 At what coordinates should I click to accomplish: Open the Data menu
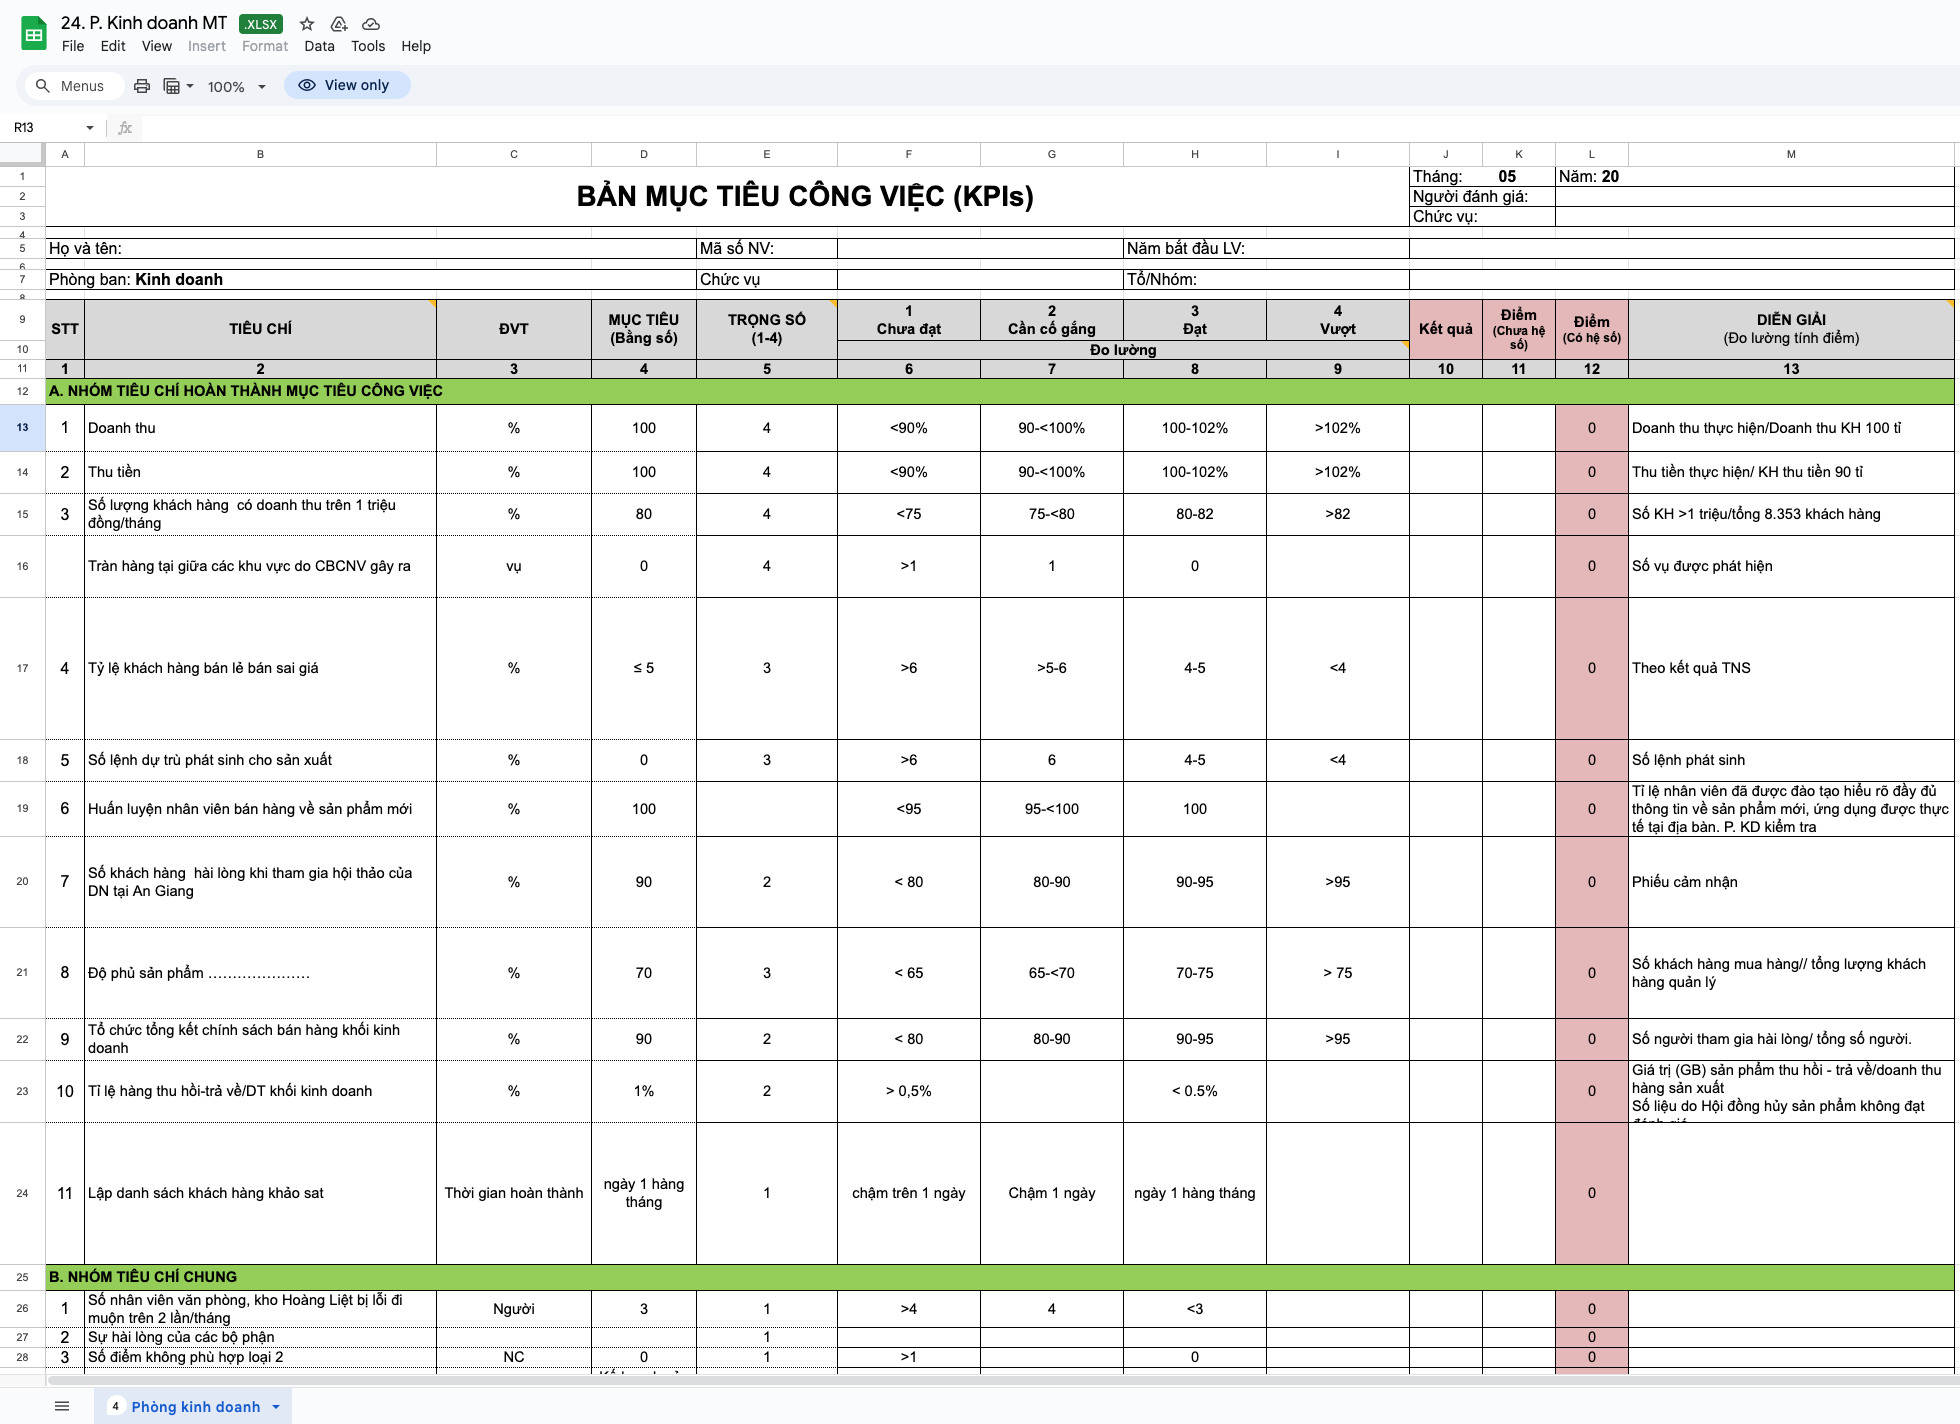pyautogui.click(x=319, y=46)
